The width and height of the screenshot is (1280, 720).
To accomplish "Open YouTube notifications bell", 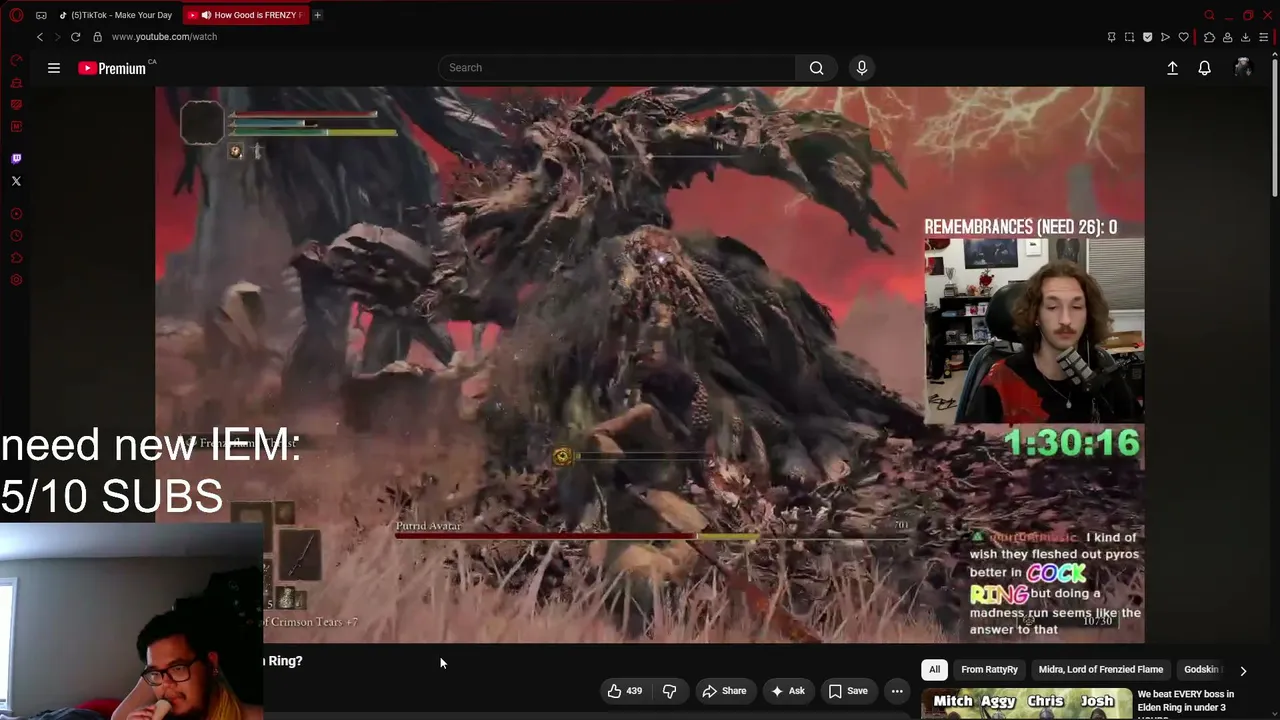I will pos(1204,68).
